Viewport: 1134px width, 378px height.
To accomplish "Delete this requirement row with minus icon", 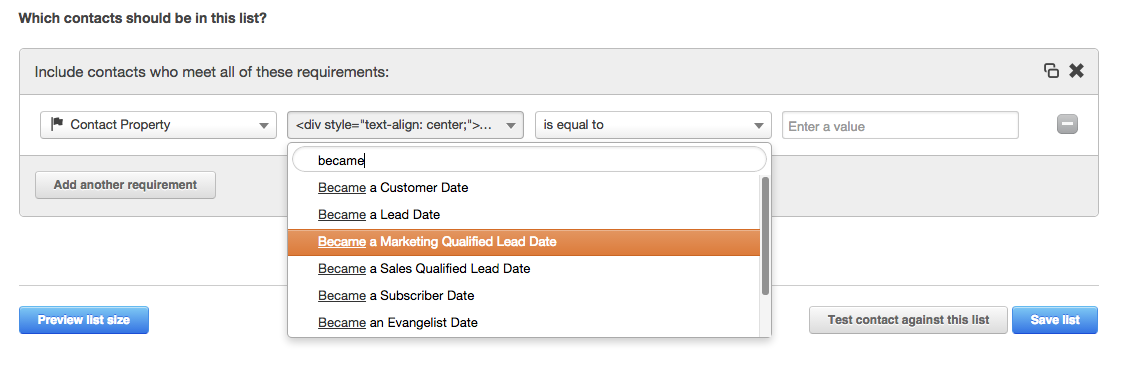I will pos(1067,124).
